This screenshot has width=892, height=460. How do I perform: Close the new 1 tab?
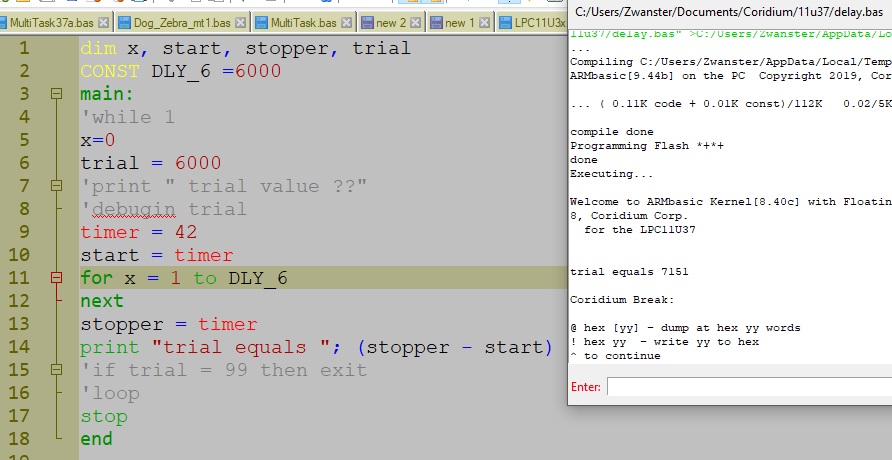(484, 23)
